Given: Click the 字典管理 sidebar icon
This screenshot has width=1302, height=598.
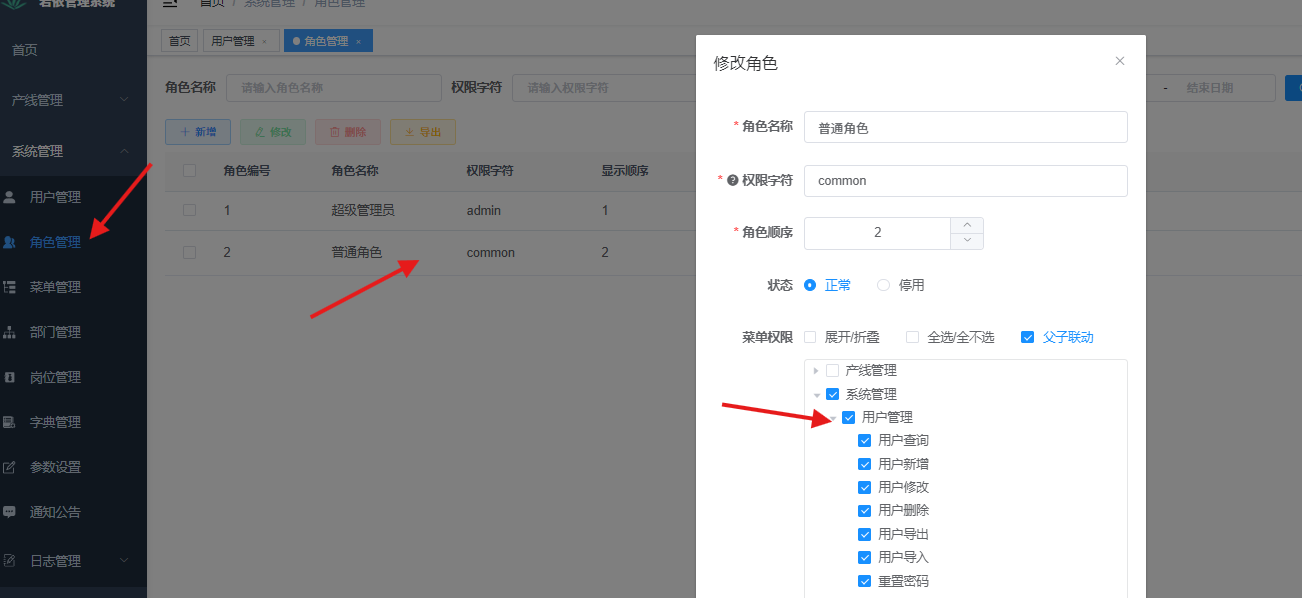Looking at the screenshot, I should click(10, 422).
